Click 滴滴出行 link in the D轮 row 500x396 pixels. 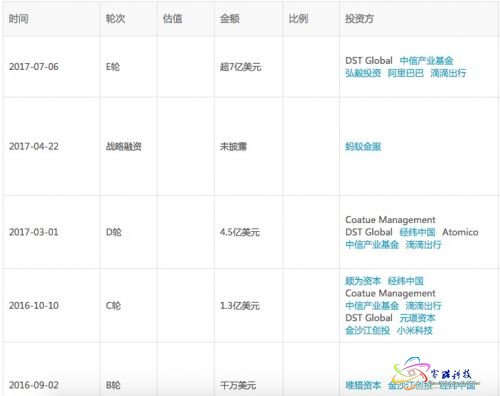[x=423, y=244]
